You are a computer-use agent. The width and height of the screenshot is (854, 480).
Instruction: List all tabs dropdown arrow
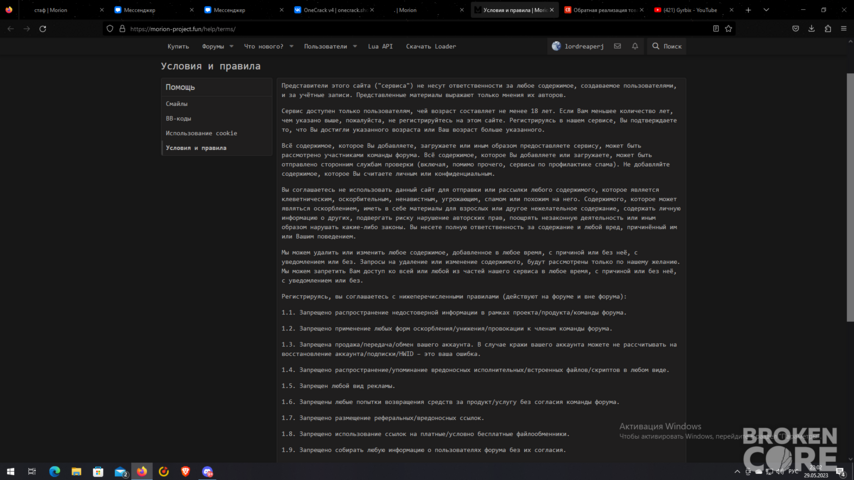pyautogui.click(x=766, y=10)
